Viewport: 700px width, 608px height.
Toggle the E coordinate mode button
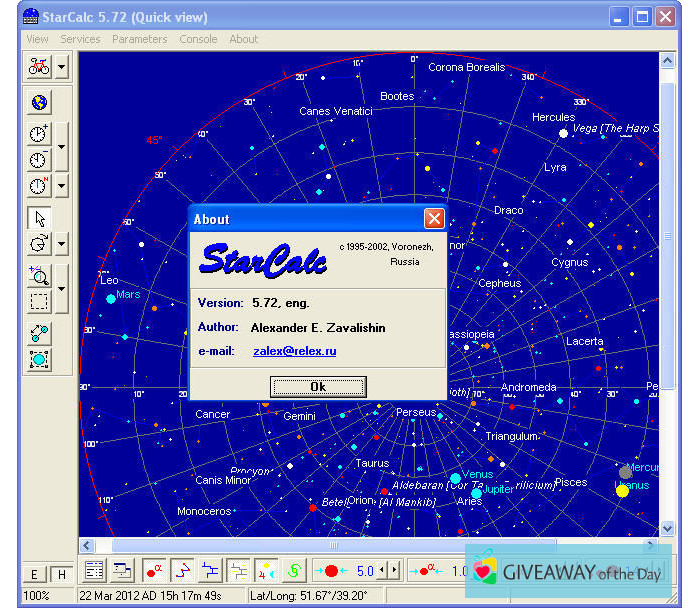34,574
